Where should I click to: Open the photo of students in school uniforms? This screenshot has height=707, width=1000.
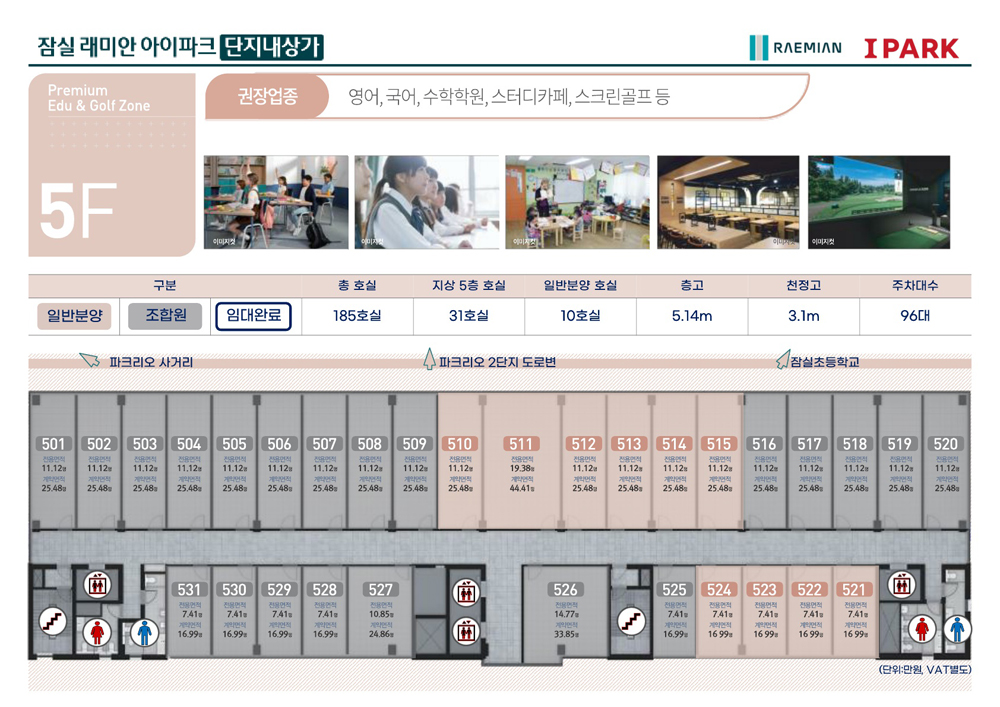click(427, 202)
